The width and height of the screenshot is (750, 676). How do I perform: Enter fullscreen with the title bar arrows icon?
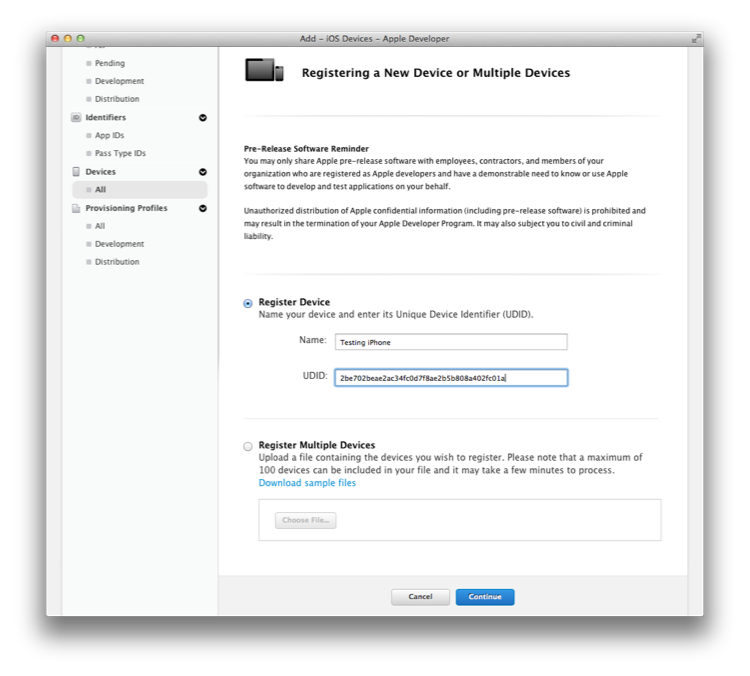(x=695, y=38)
